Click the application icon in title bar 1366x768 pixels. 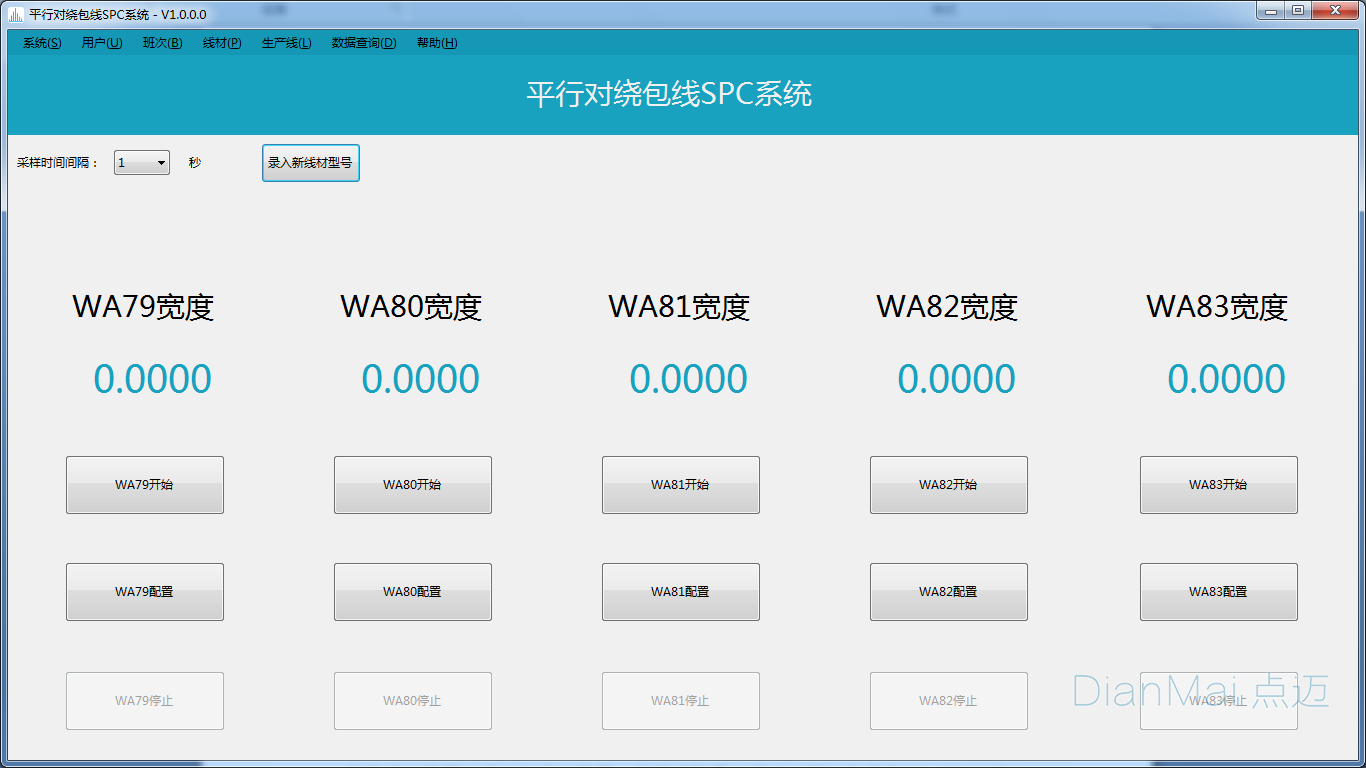[x=16, y=14]
